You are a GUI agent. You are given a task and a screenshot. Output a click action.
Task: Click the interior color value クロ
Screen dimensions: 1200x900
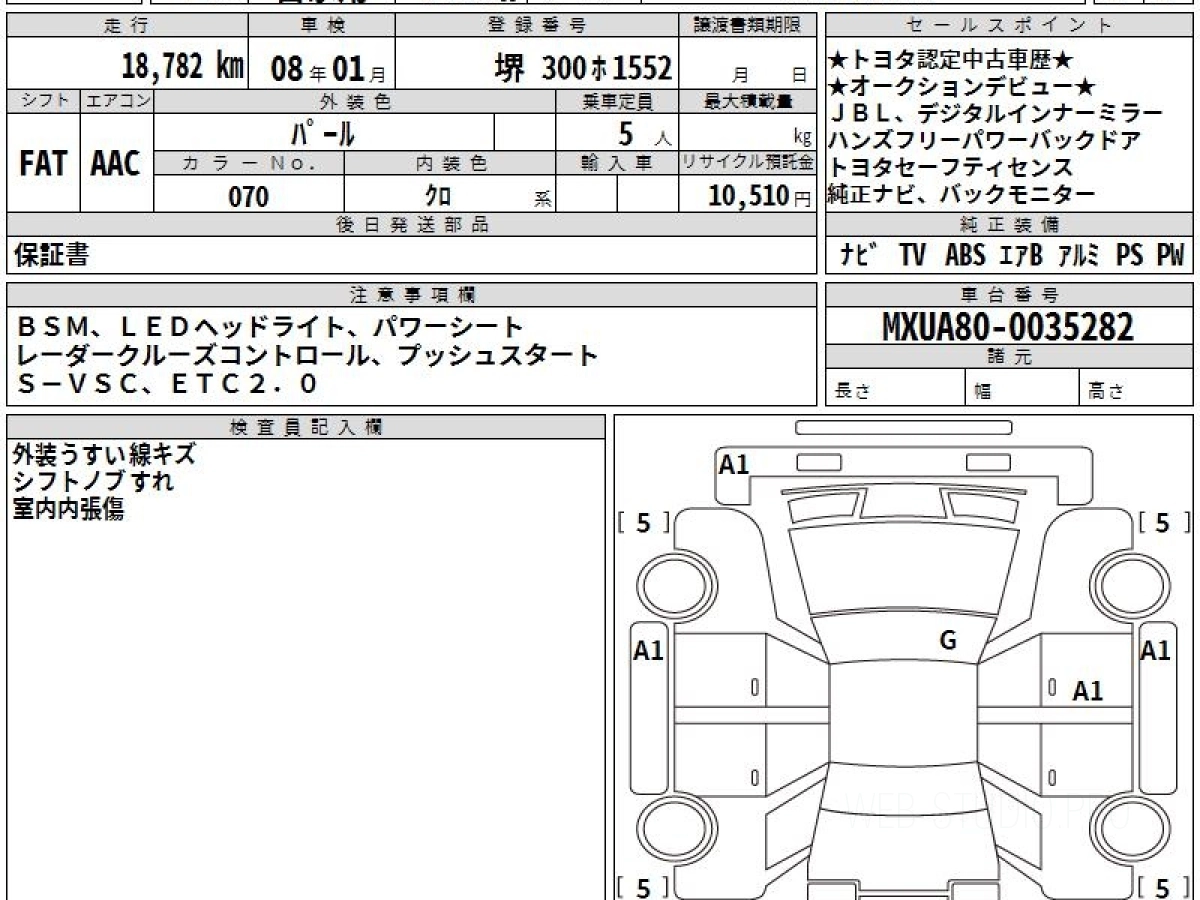[x=440, y=196]
